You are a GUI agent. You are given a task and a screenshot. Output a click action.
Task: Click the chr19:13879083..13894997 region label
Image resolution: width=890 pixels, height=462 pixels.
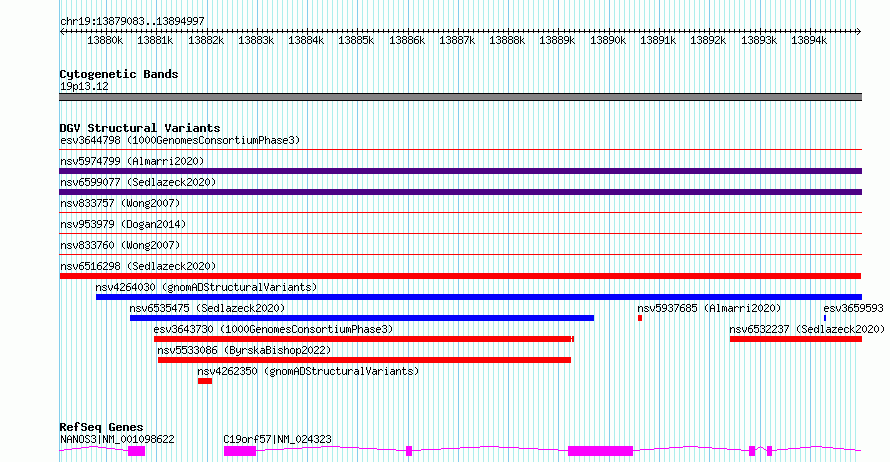pos(132,21)
